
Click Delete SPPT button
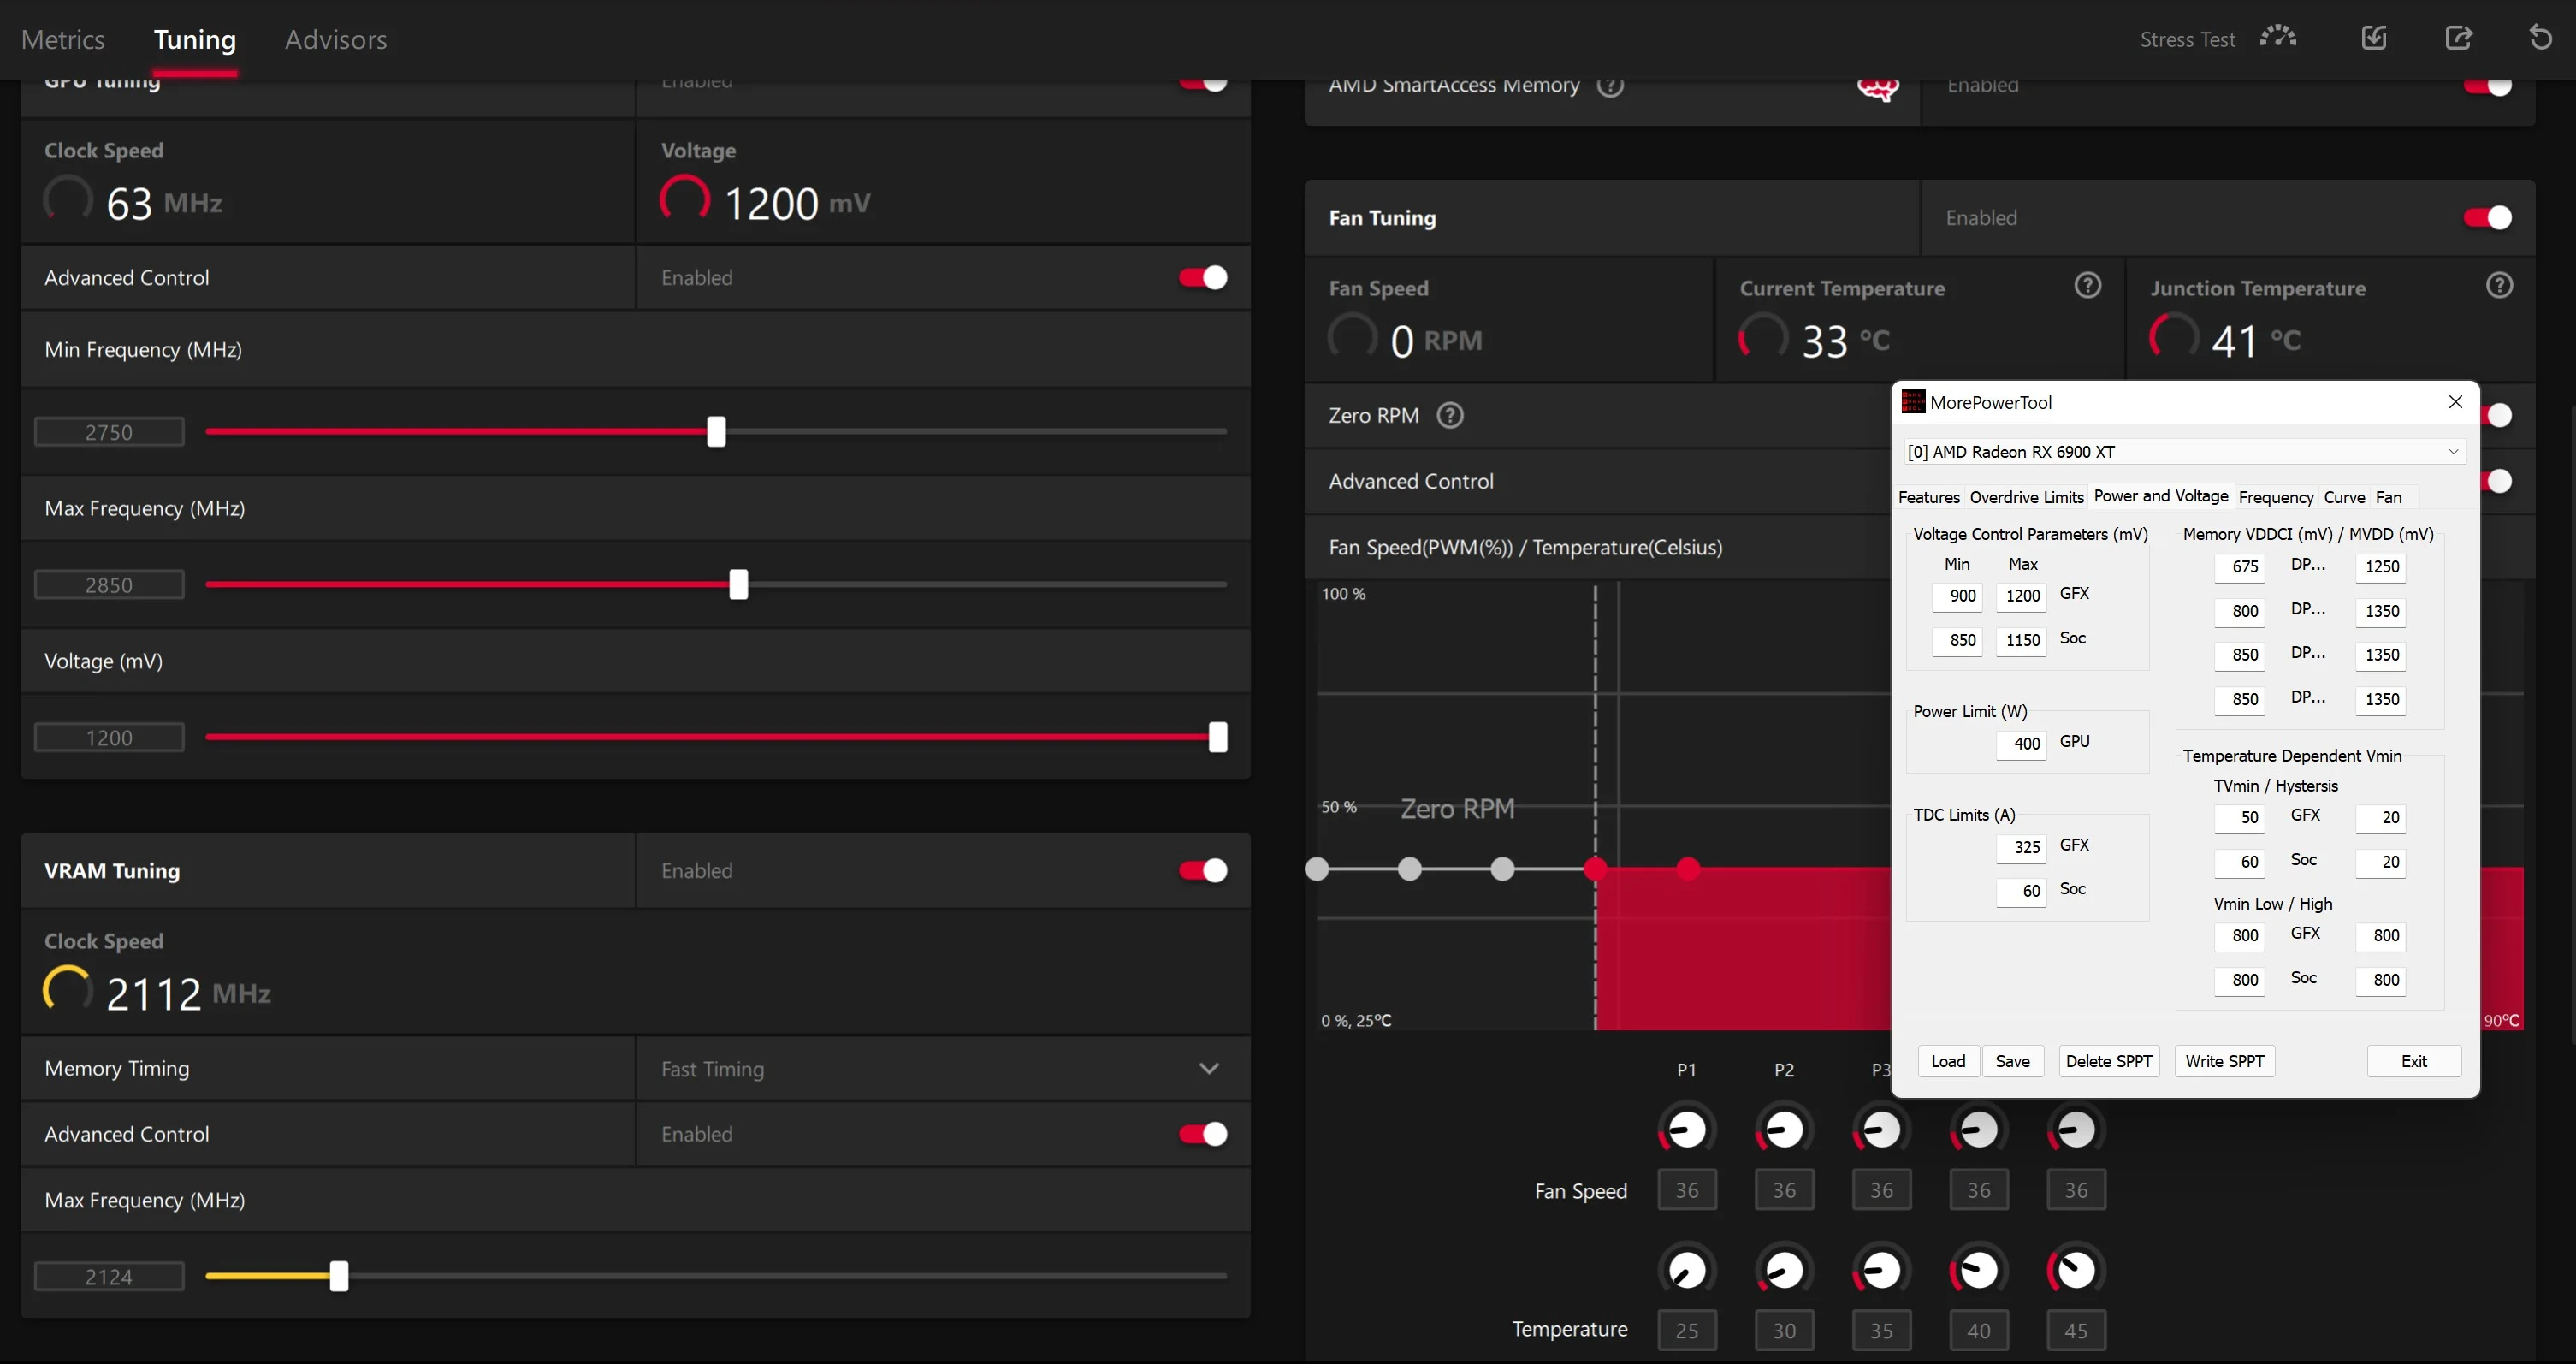pyautogui.click(x=2109, y=1061)
